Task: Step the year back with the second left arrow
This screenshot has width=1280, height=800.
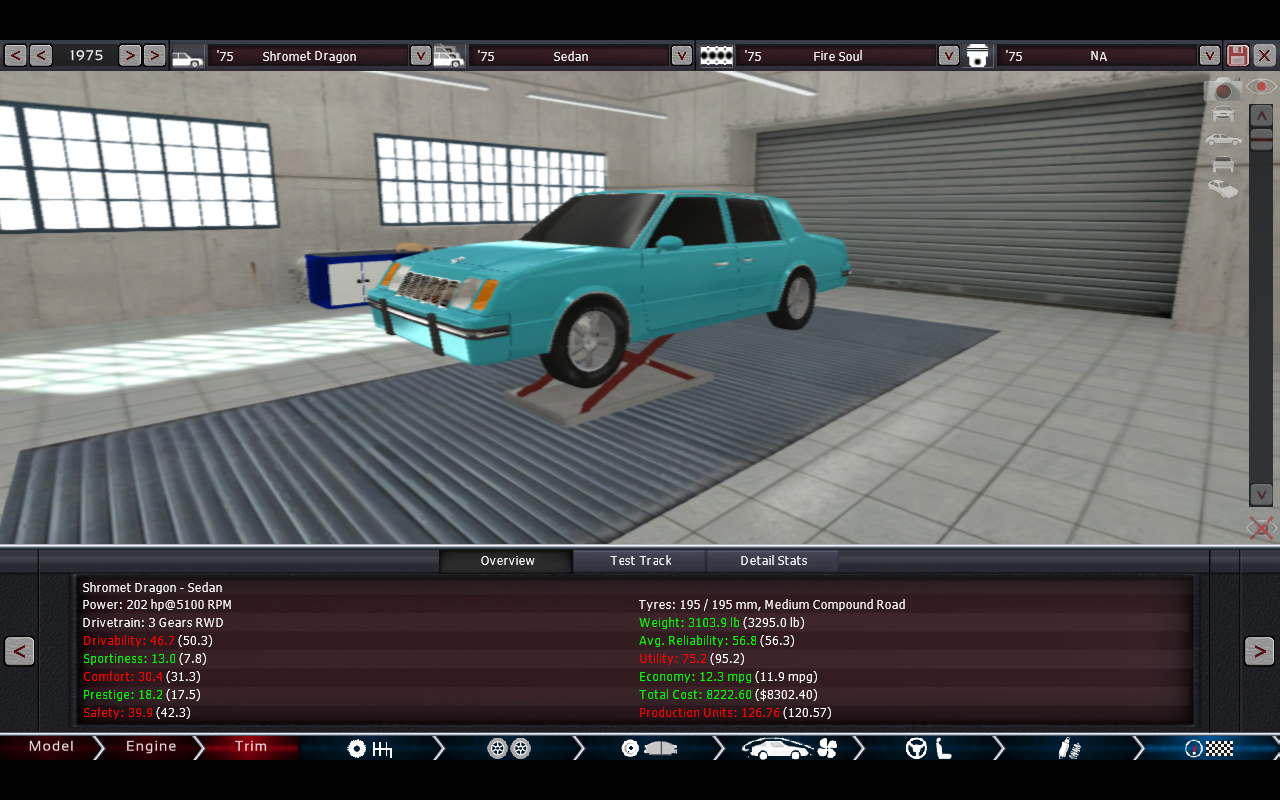Action: (41, 55)
